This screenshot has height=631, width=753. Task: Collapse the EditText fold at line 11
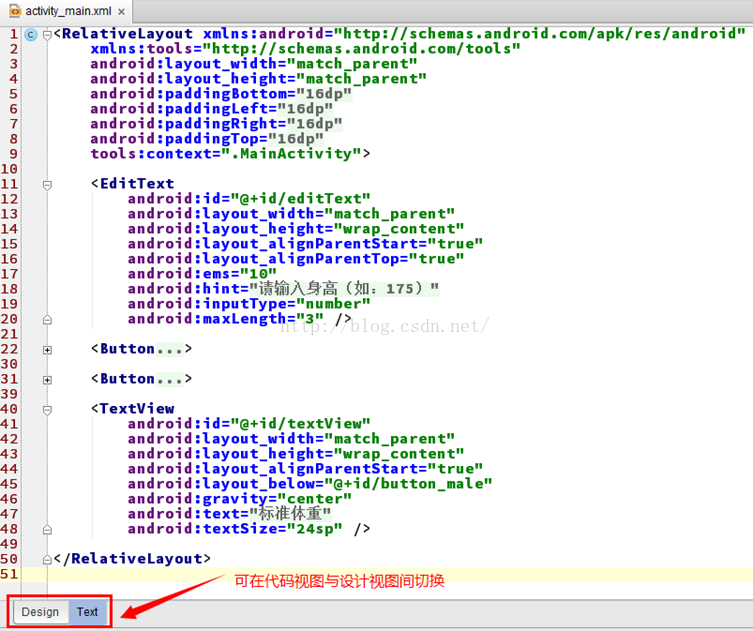pyautogui.click(x=47, y=185)
